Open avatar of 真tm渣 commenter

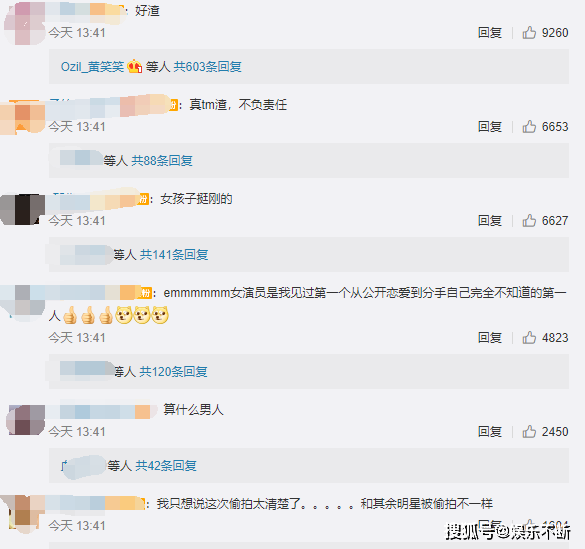click(23, 117)
